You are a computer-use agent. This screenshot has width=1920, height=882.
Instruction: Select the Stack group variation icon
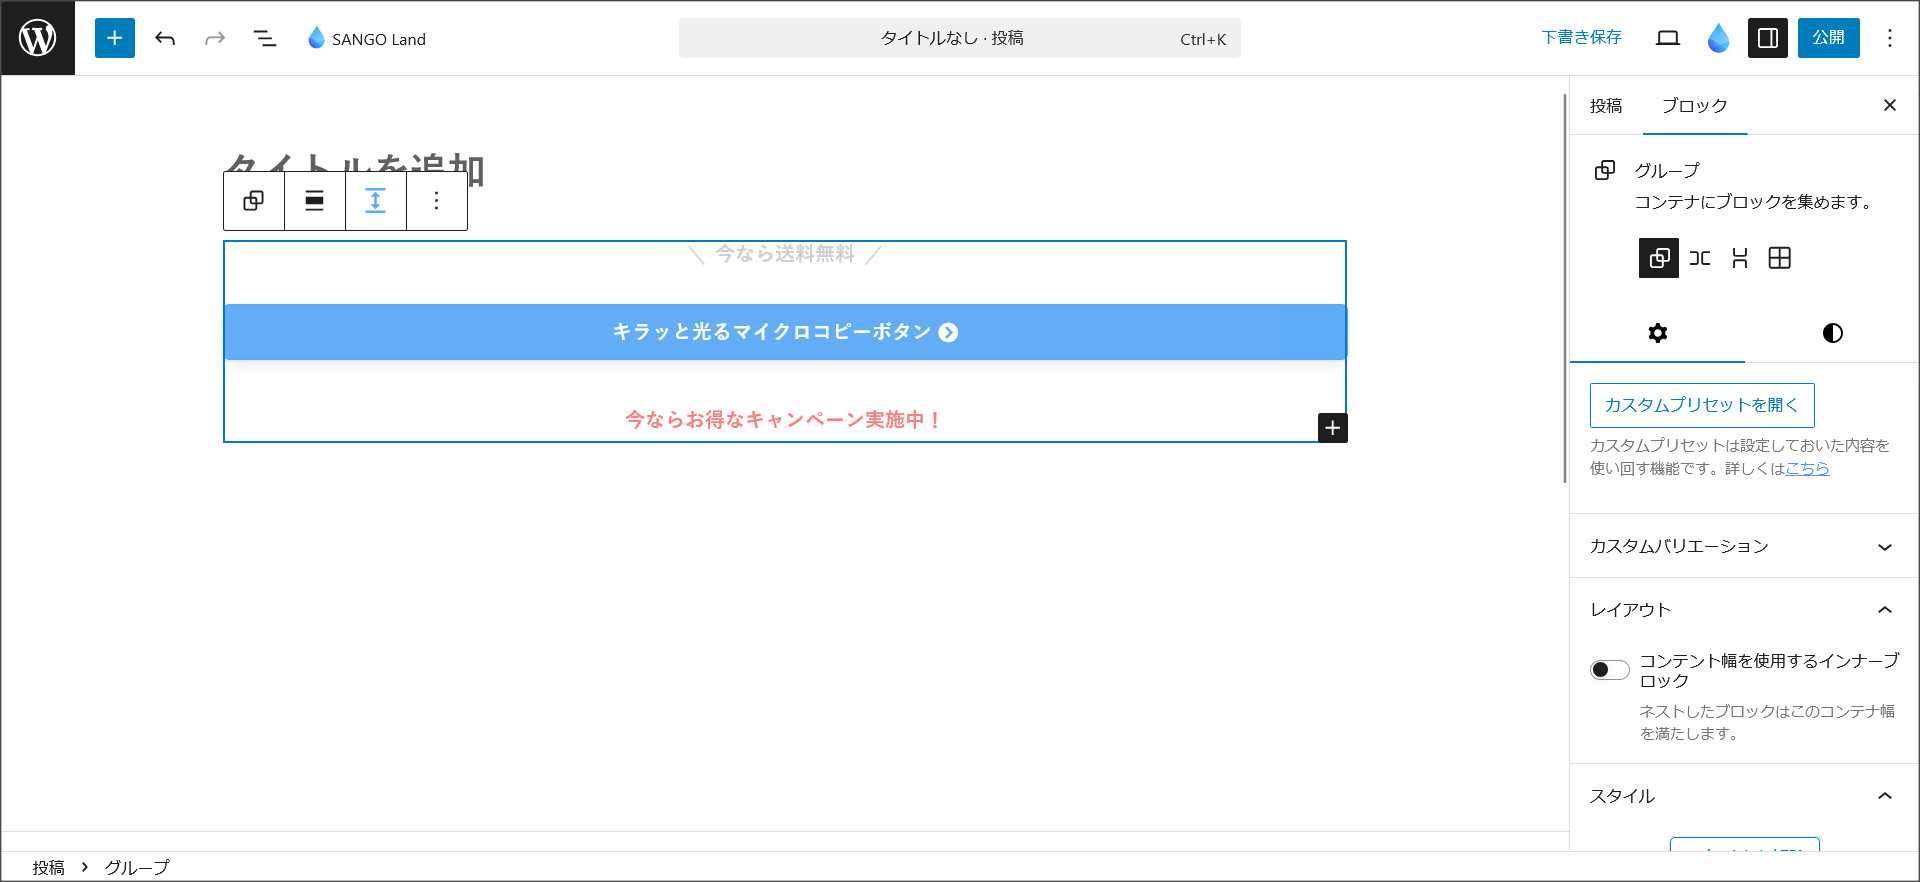[1739, 258]
